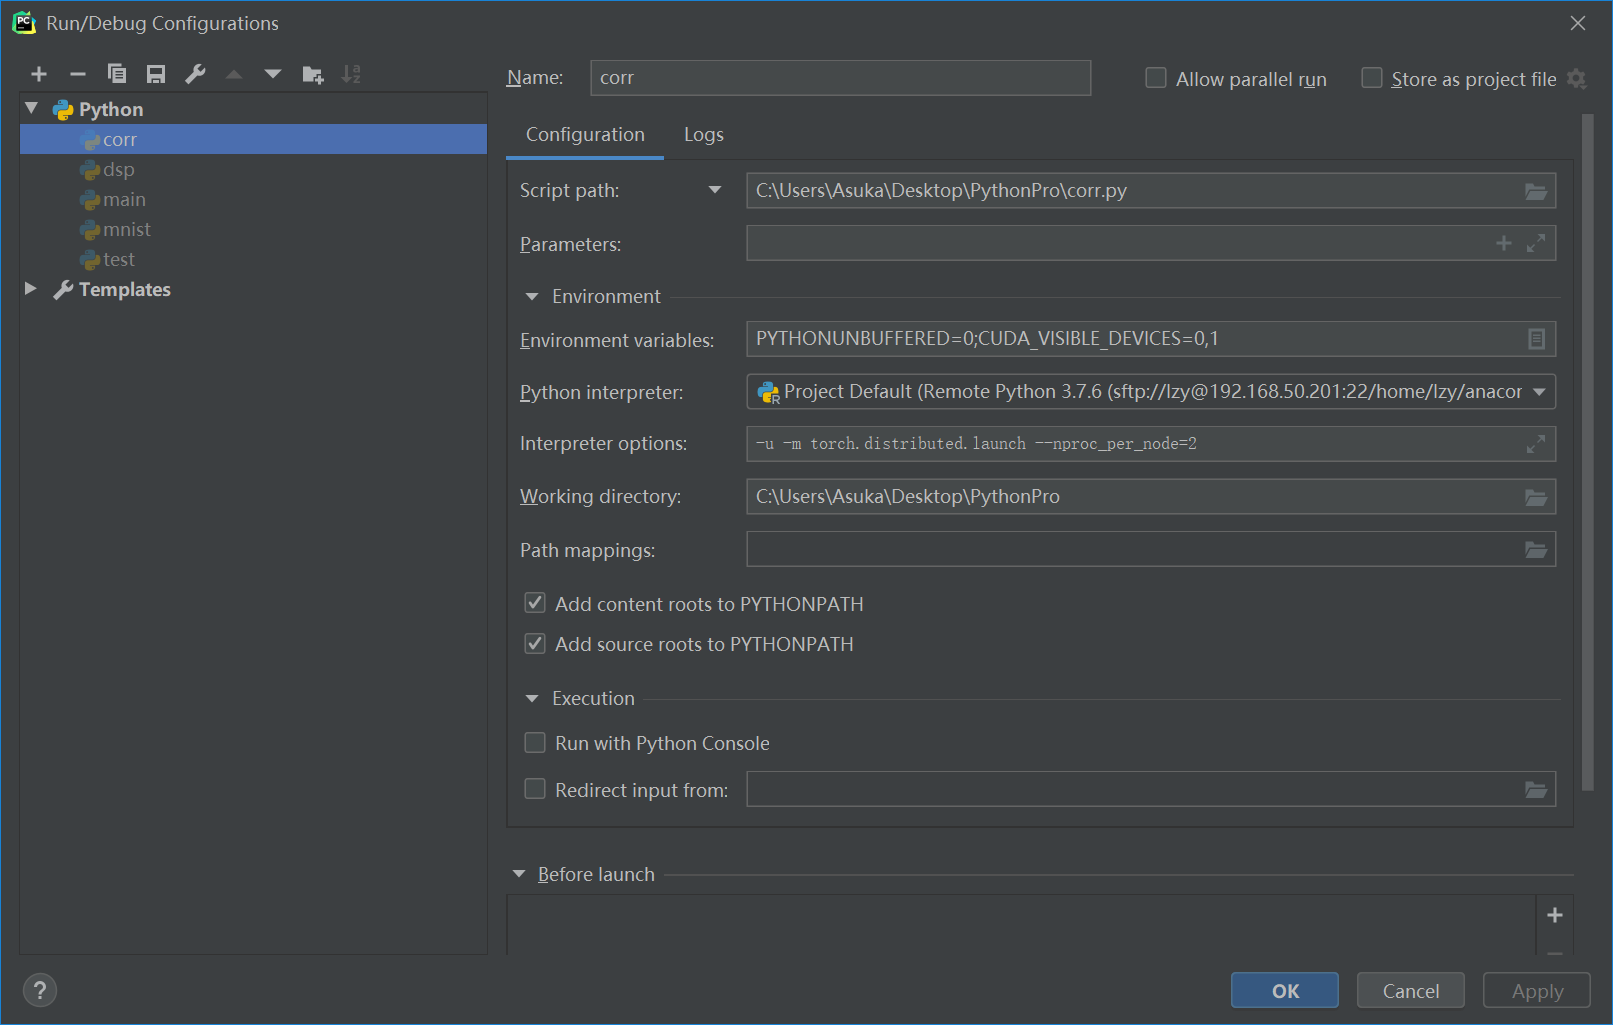The width and height of the screenshot is (1613, 1025).
Task: Remove selected configuration with minus icon
Action: (78, 74)
